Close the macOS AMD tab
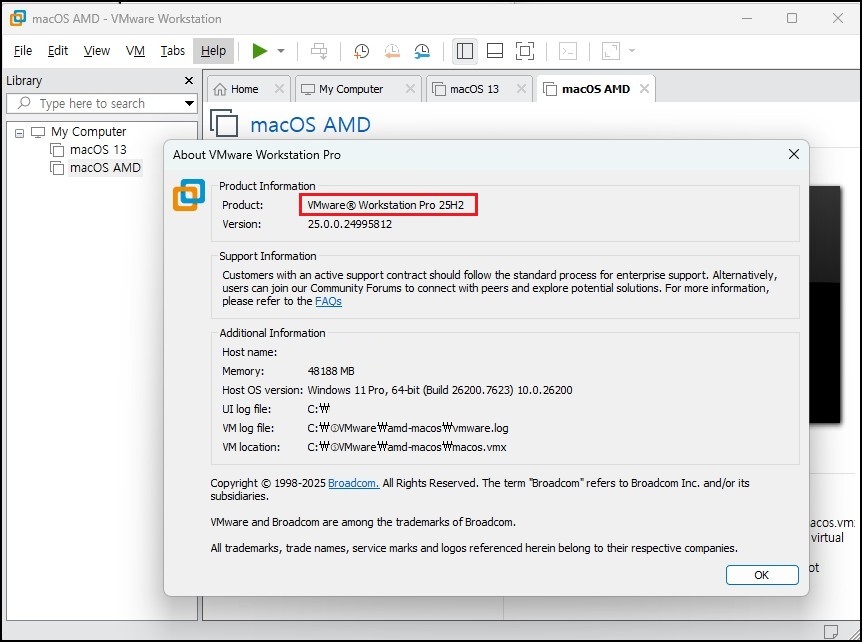 point(644,88)
